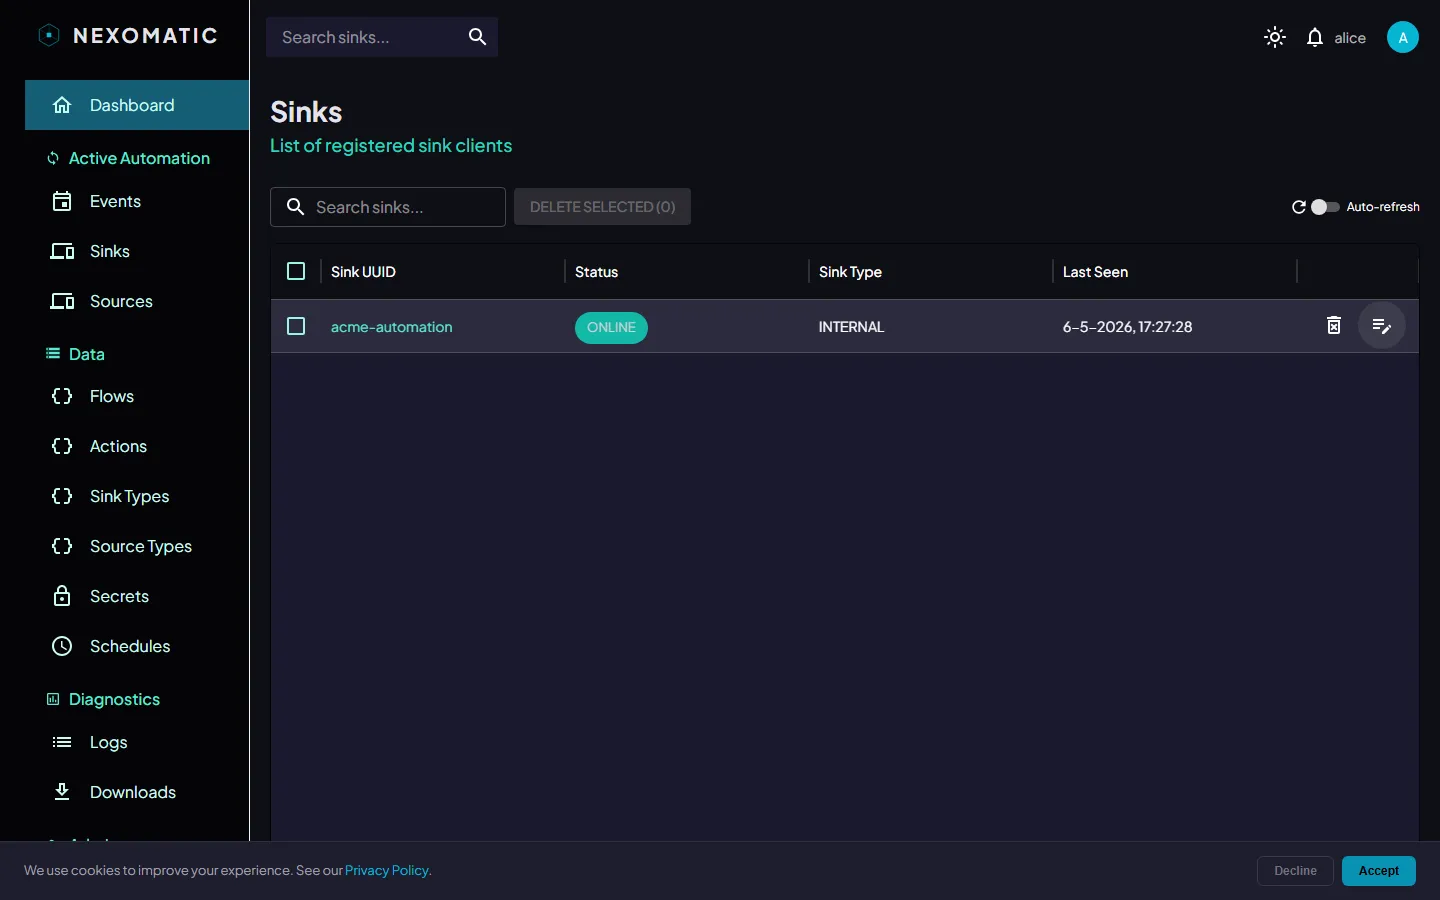This screenshot has height=900, width=1440.
Task: Enable the Auto-refresh switch
Action: click(x=1325, y=207)
